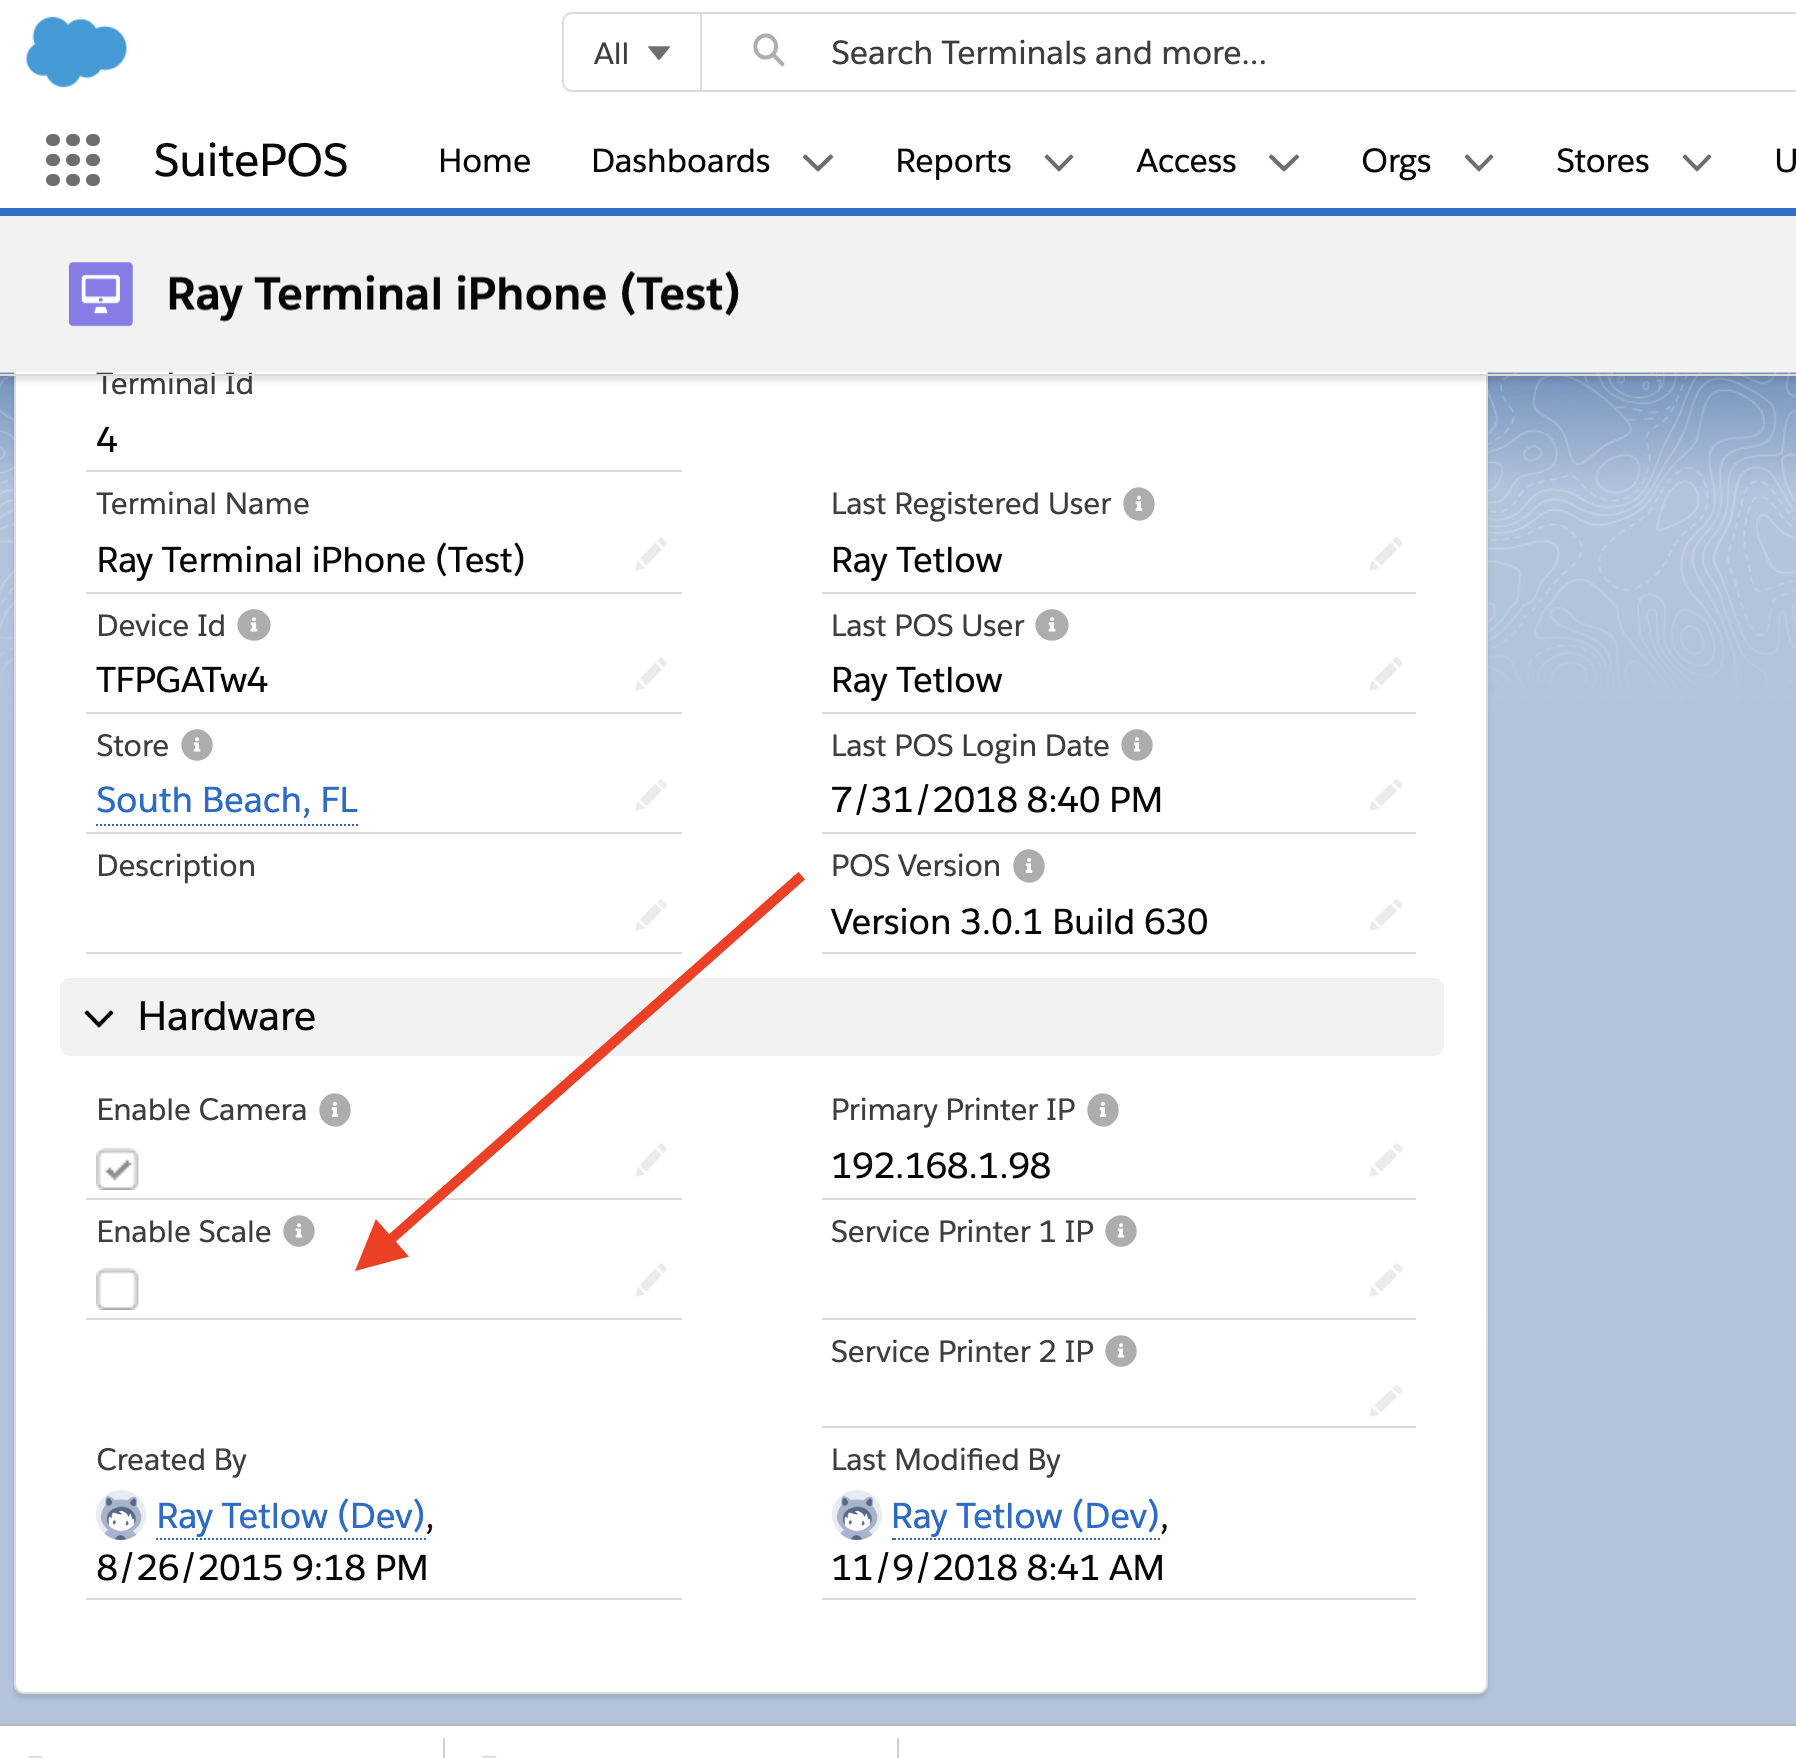Open the South Beach, FL store link
Image resolution: width=1796 pixels, height=1758 pixels.
[x=227, y=801]
